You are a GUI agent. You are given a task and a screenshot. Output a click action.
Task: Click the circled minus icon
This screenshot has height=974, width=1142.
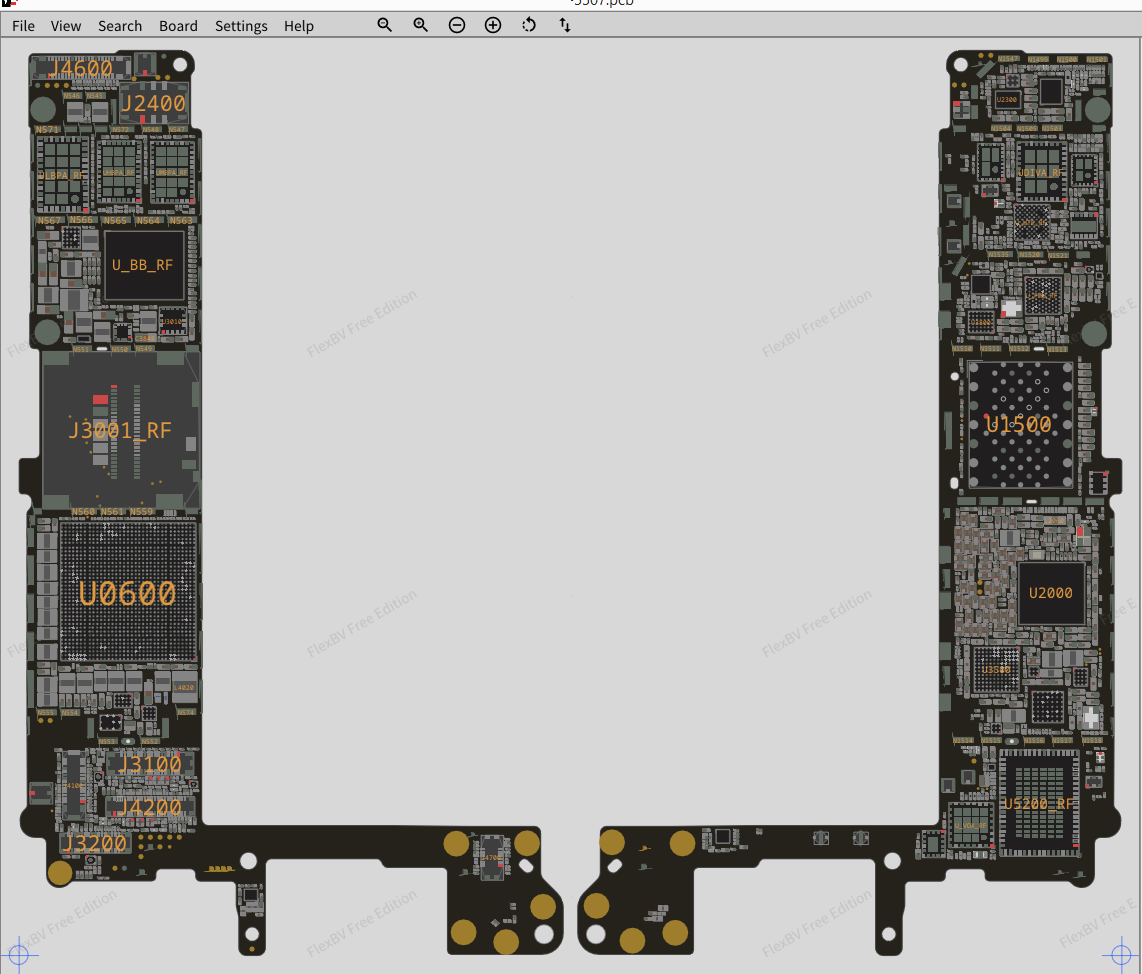[x=457, y=25]
